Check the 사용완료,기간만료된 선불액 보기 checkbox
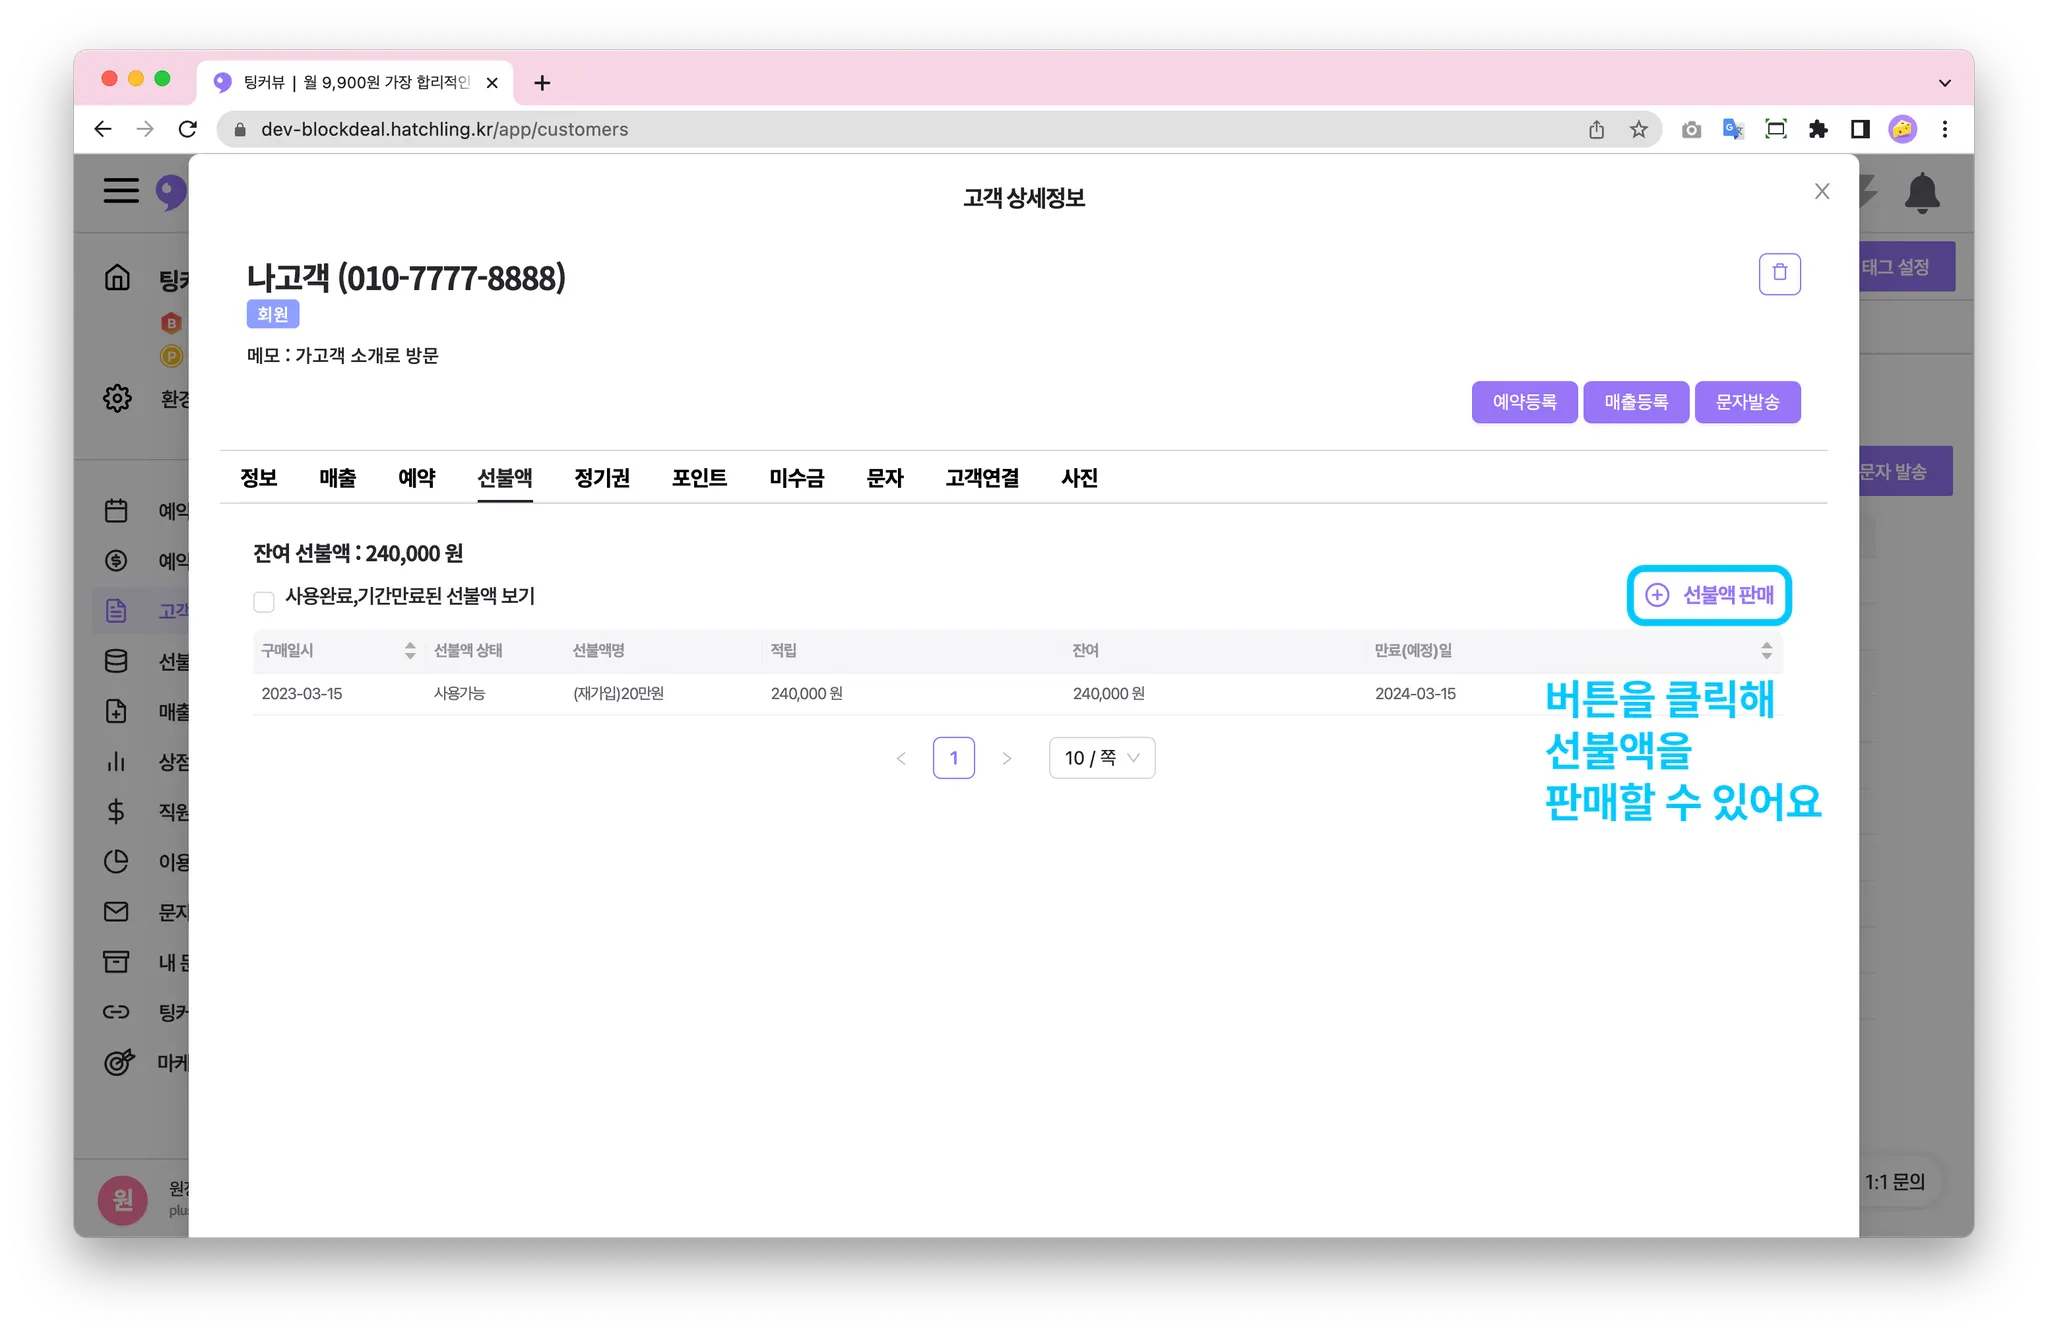Viewport: 2048px width, 1335px height. pyautogui.click(x=264, y=601)
